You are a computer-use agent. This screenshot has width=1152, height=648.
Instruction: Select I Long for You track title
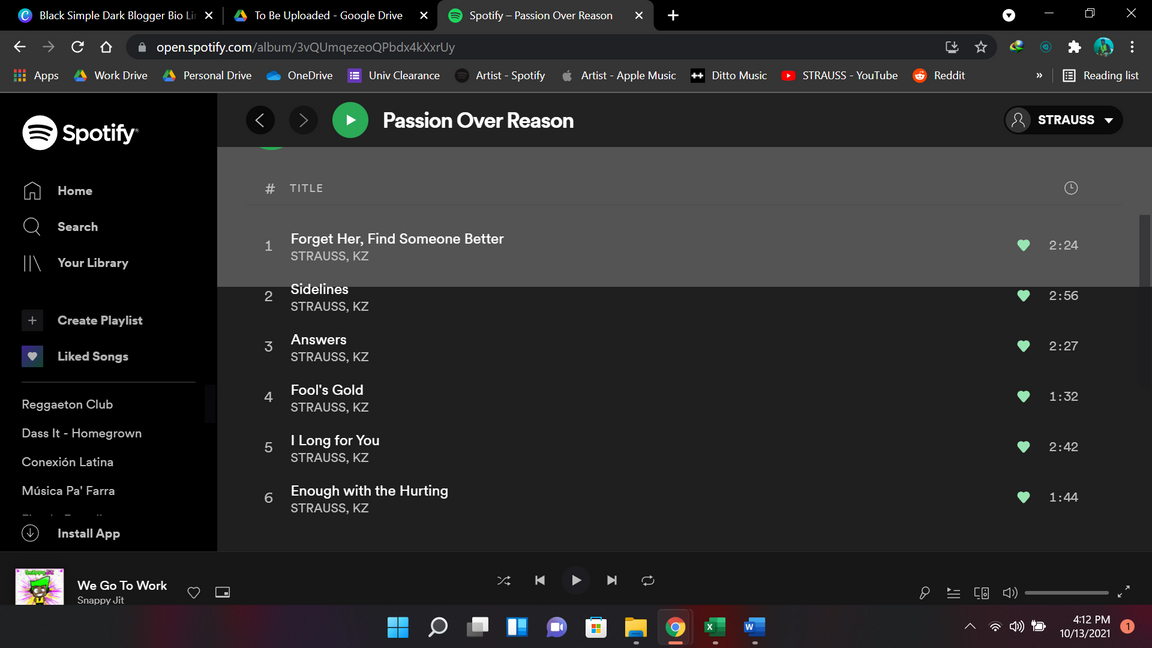(335, 440)
